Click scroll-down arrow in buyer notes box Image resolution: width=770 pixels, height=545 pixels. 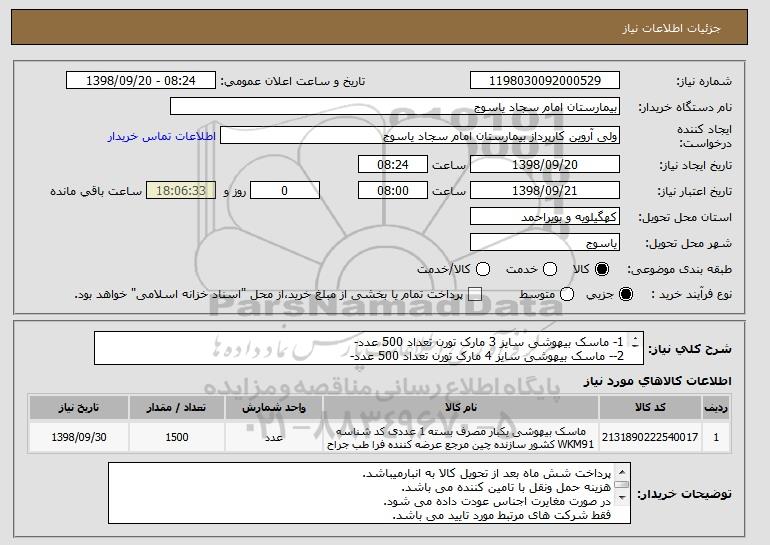(x=622, y=498)
